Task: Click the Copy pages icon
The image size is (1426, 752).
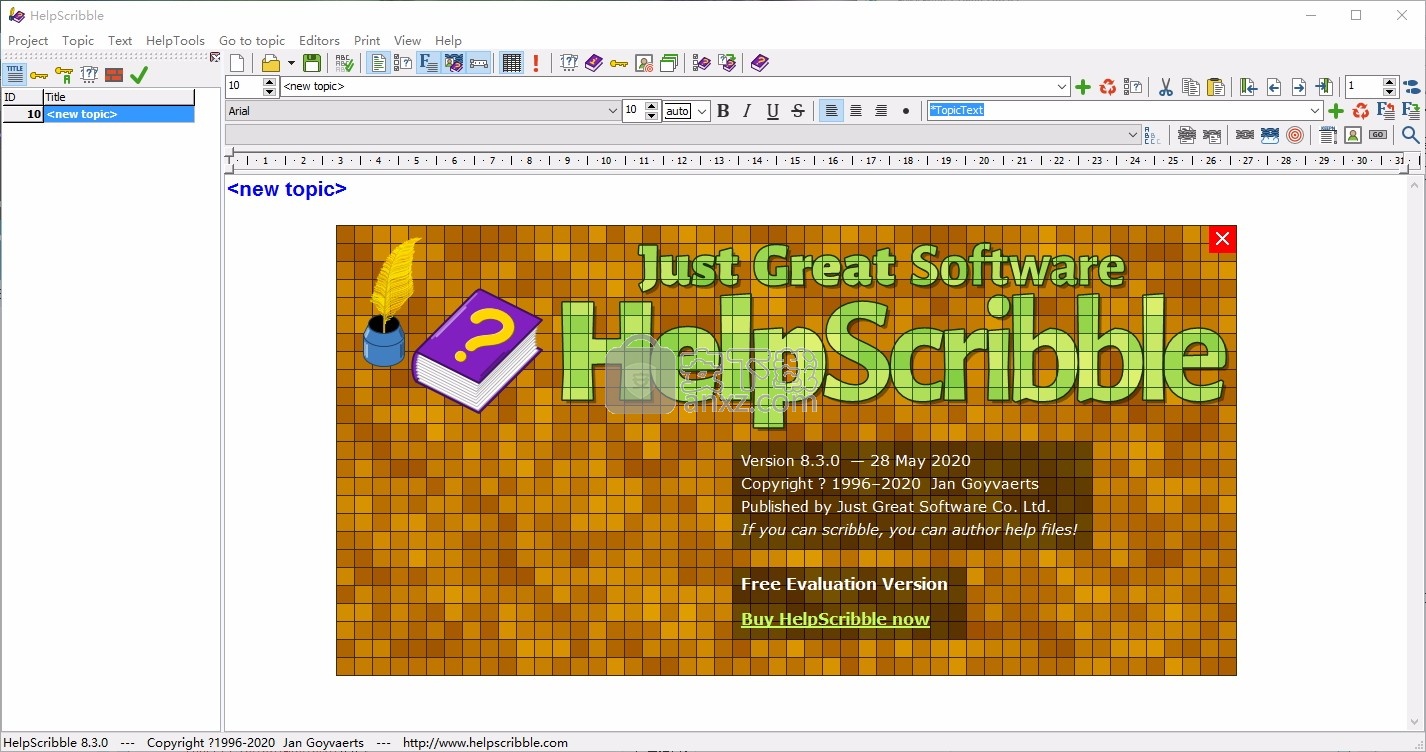Action: (1190, 87)
